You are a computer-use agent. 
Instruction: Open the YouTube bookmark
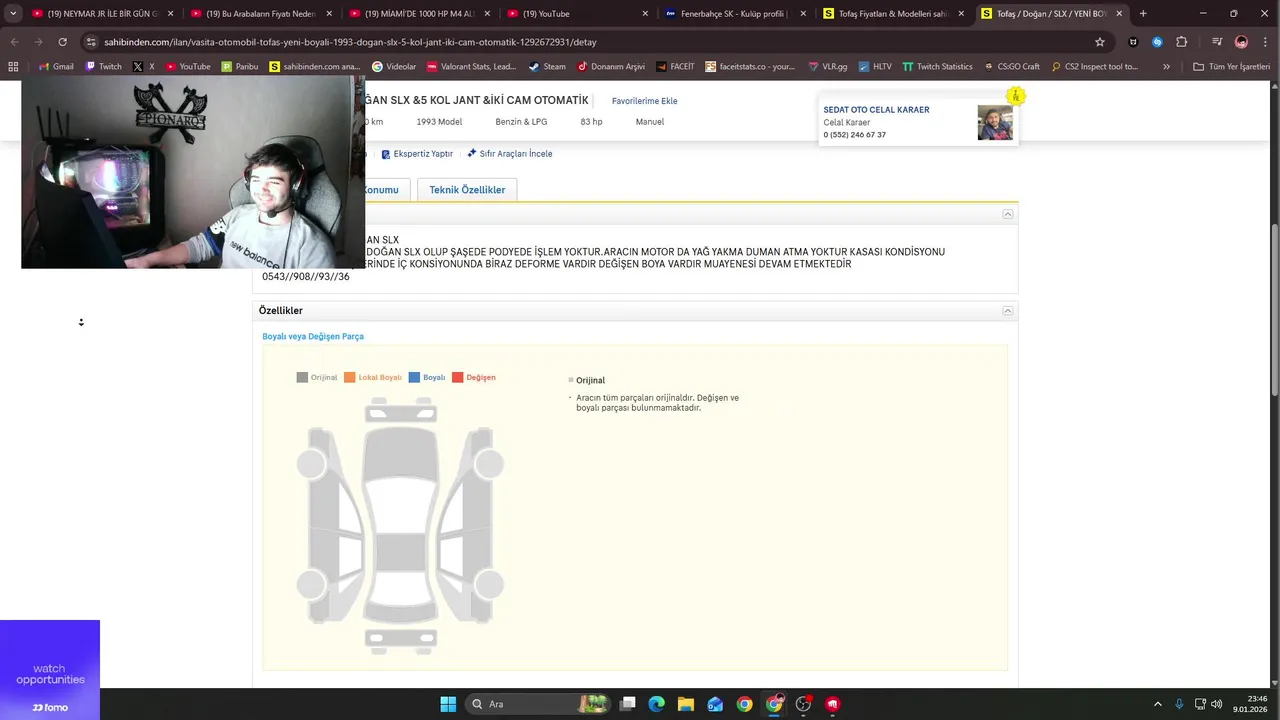188,66
